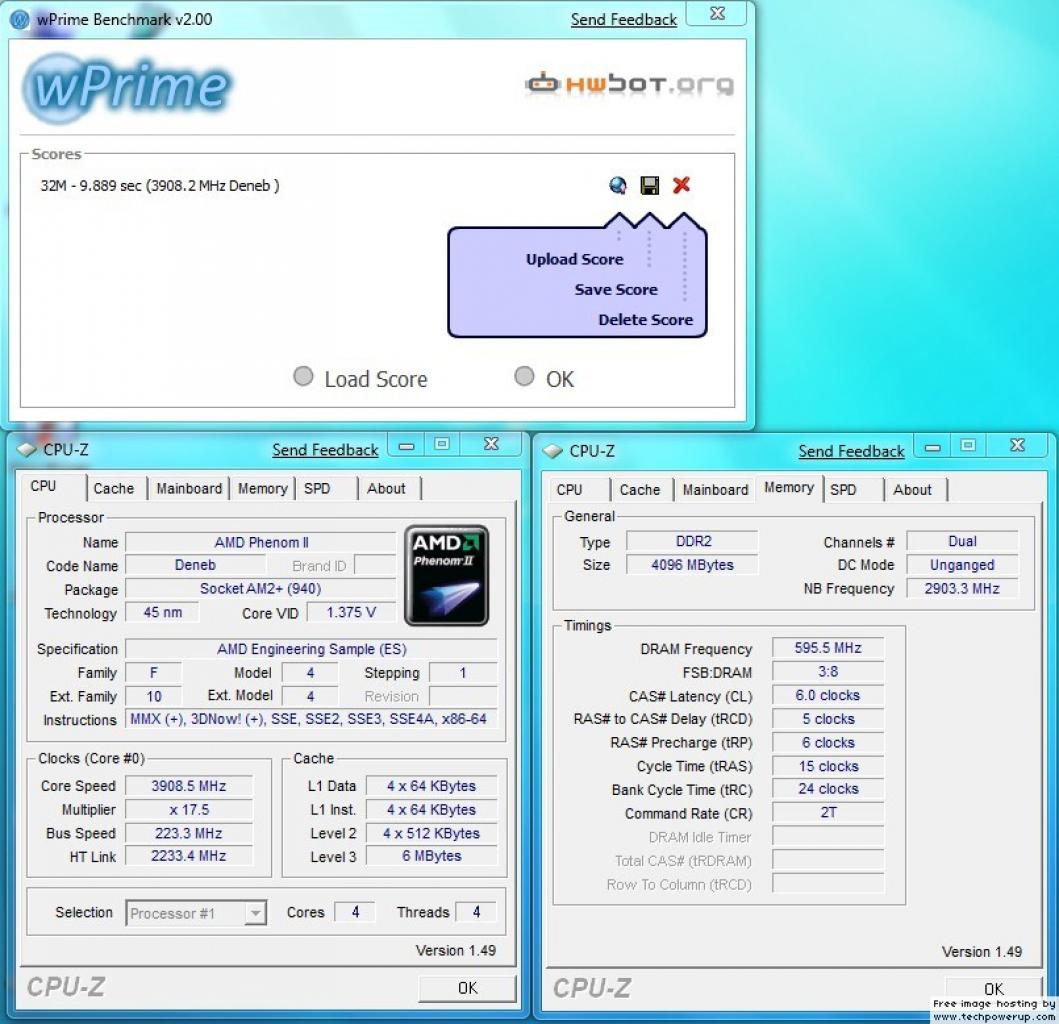This screenshot has height=1024, width=1059.
Task: Click the Bus Speed 223.3 MHz value
Action: pyautogui.click(x=188, y=834)
